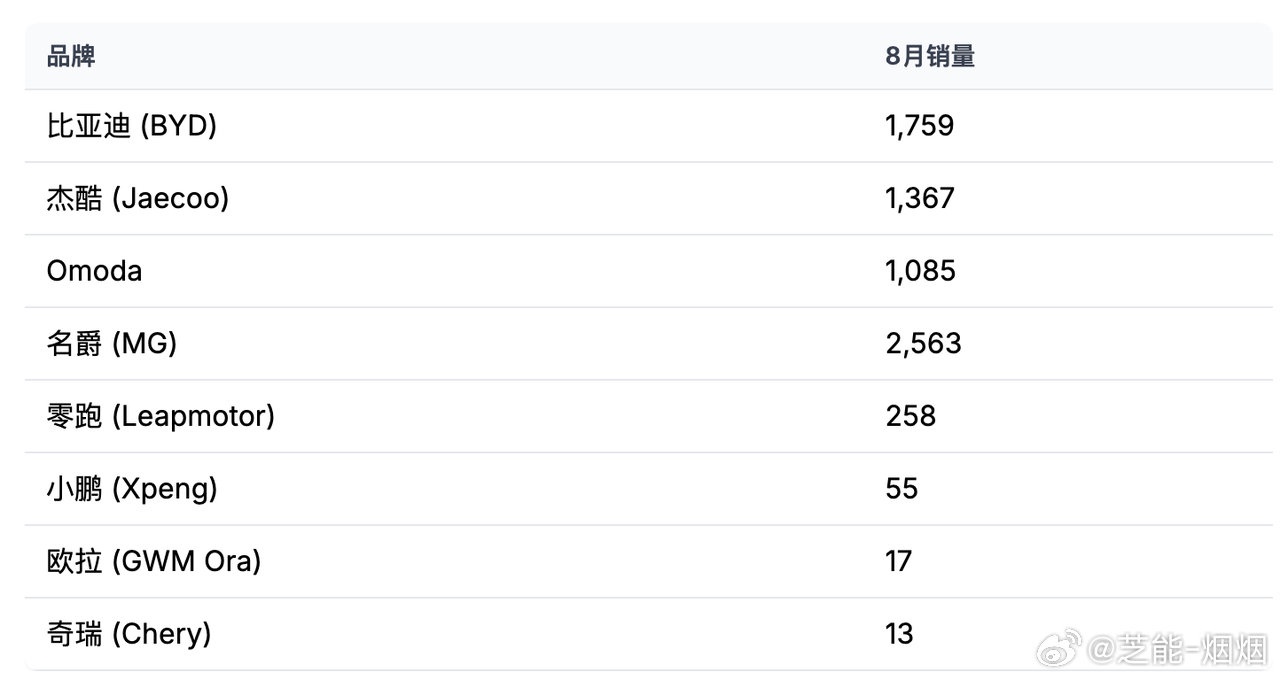
Task: Click the 零跑 (Leapmotor) brand cell
Action: [x=160, y=416]
